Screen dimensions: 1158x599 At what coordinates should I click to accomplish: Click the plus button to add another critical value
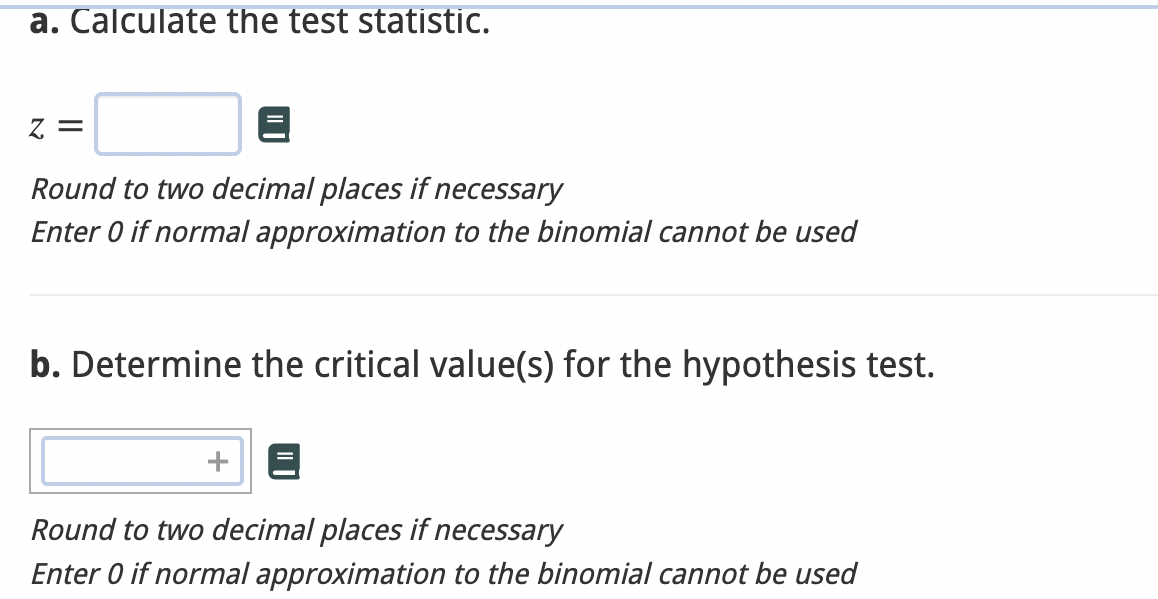click(218, 461)
